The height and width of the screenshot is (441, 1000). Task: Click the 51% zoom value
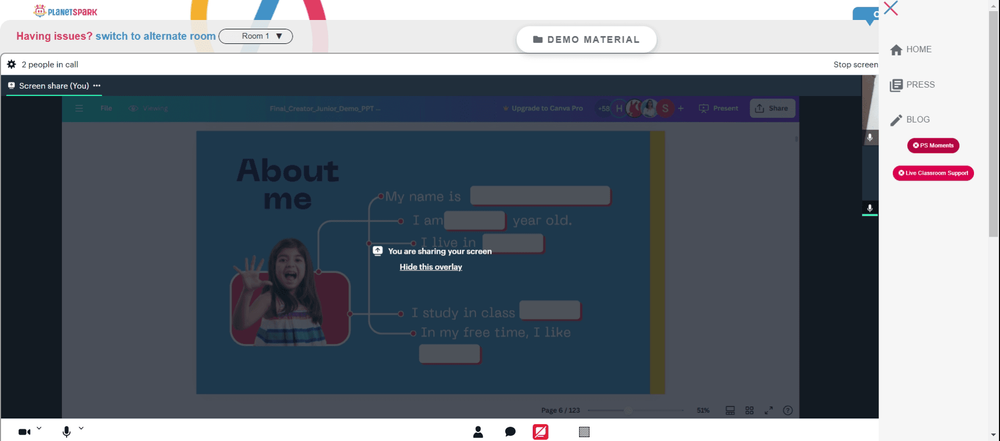(x=703, y=410)
